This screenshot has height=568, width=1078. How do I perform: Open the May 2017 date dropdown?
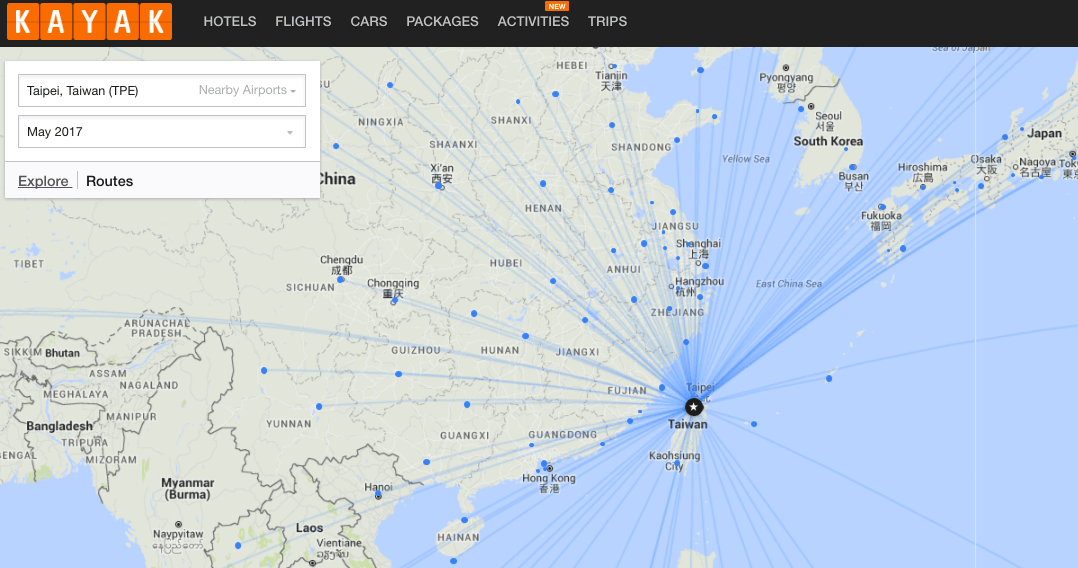coord(162,132)
